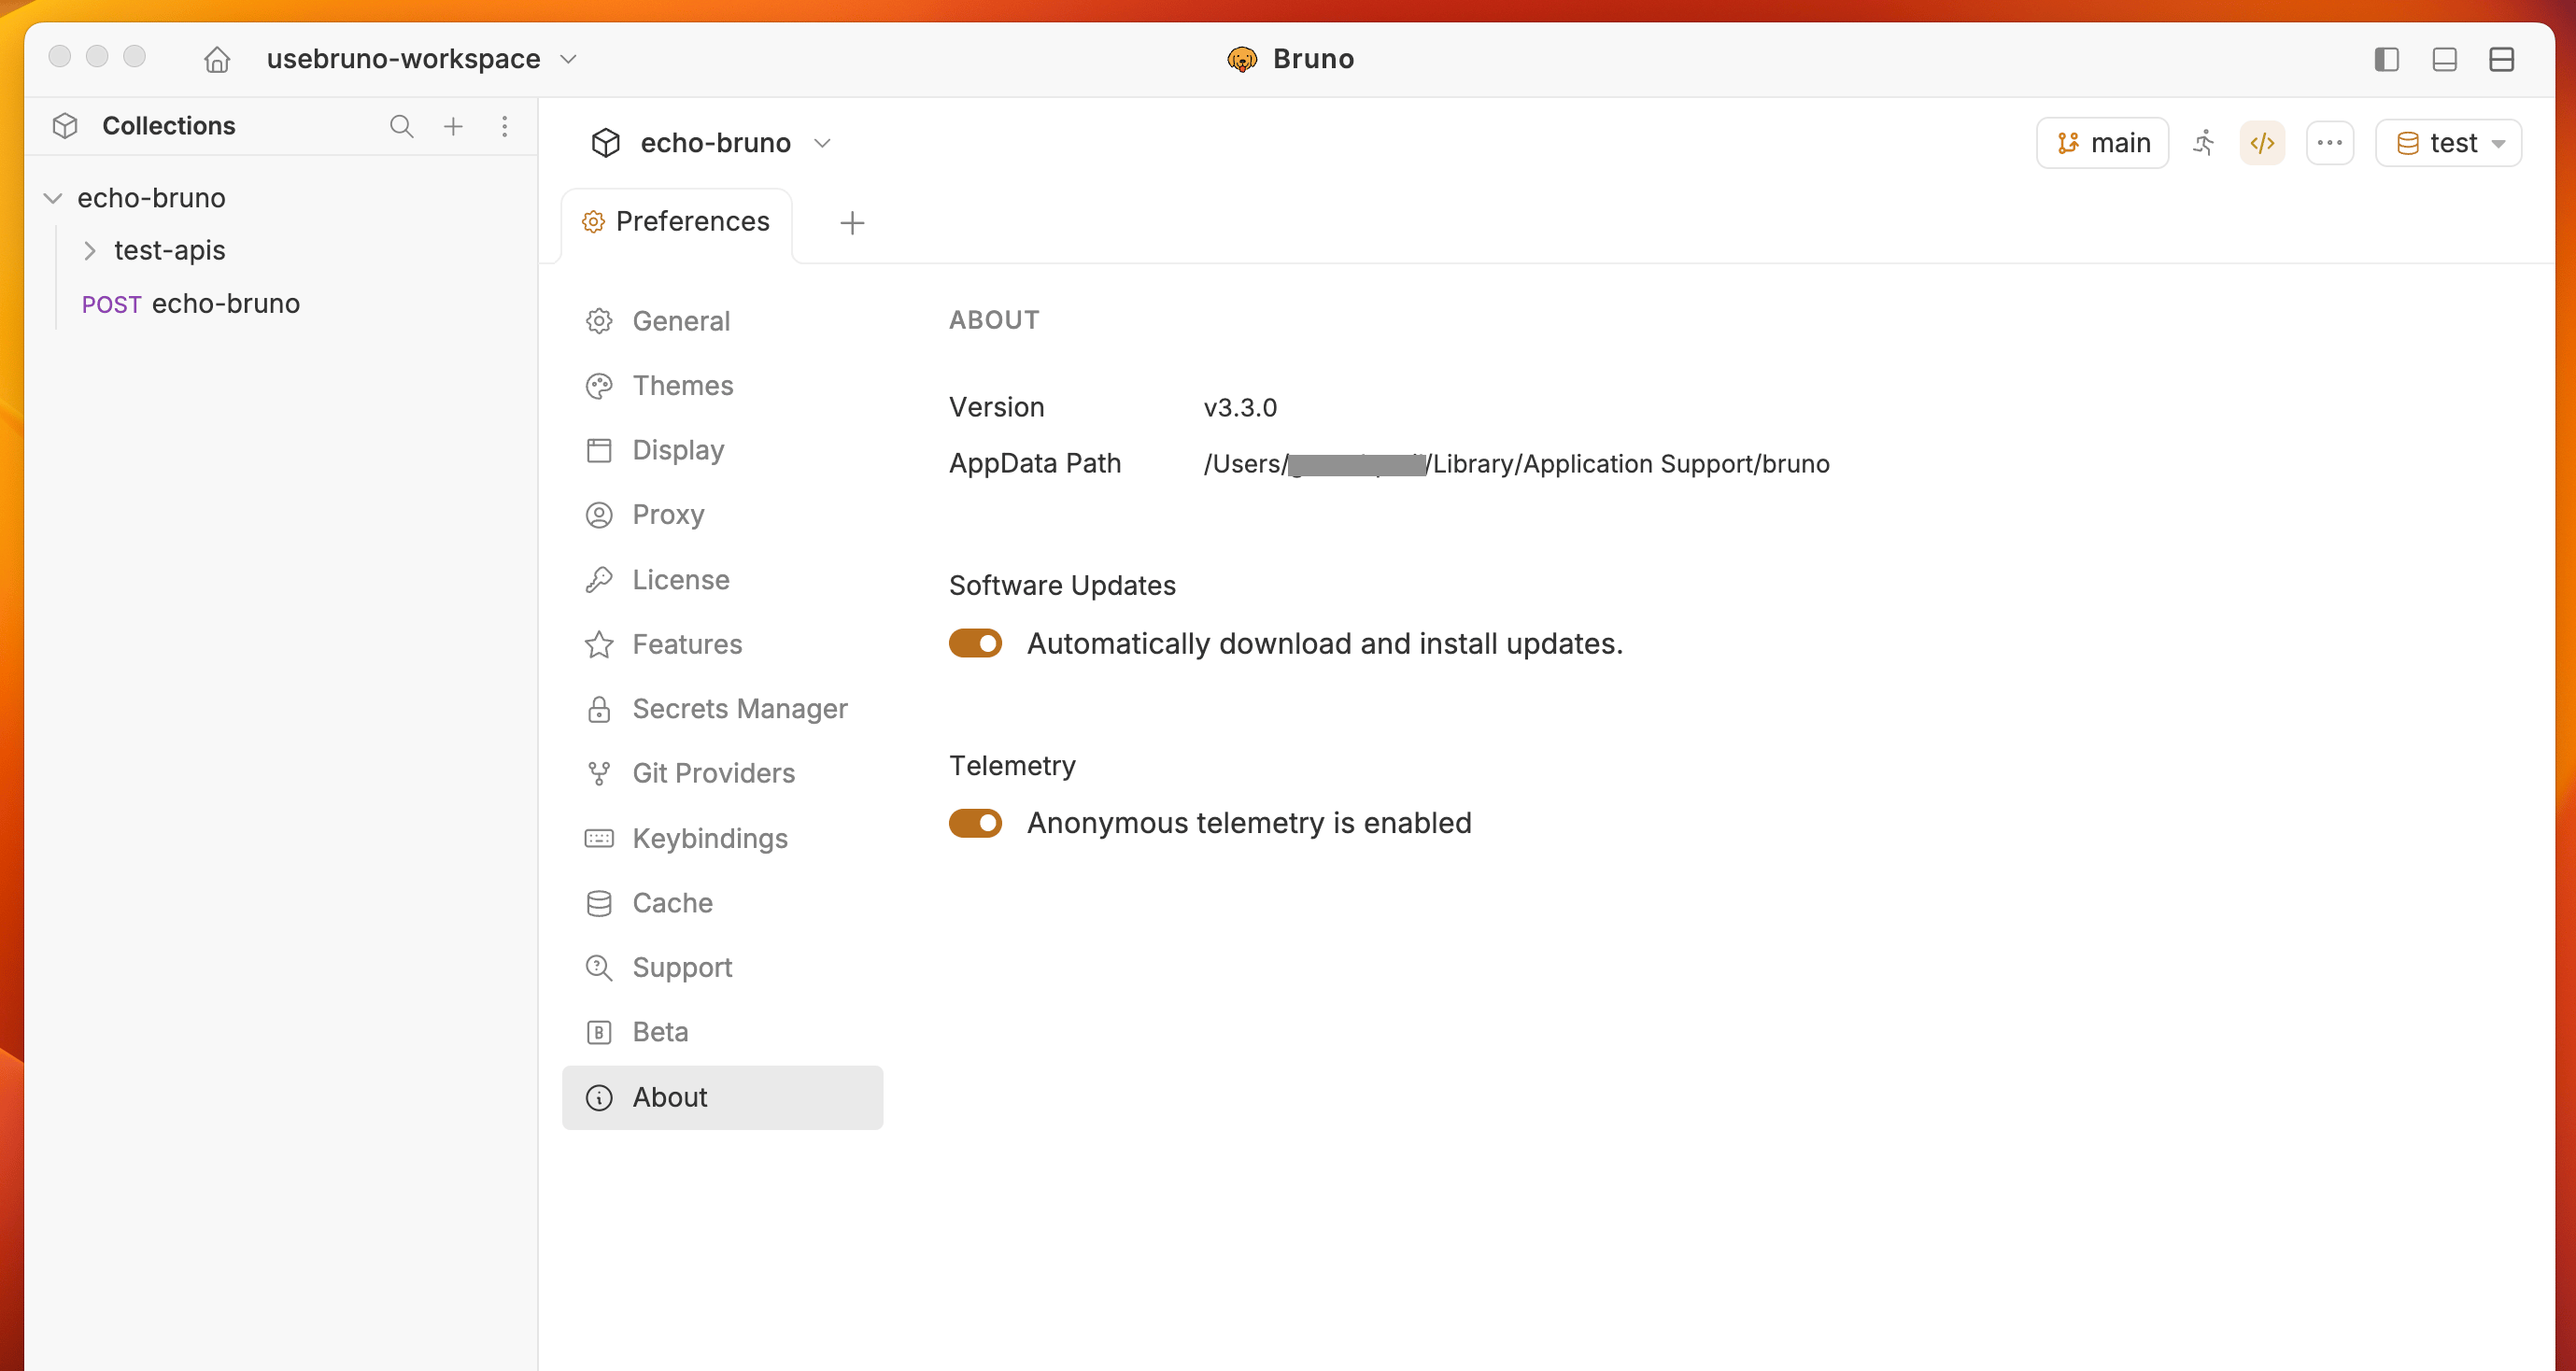2576x1371 pixels.
Task: Click the version value v3.3.0
Action: tap(1240, 408)
